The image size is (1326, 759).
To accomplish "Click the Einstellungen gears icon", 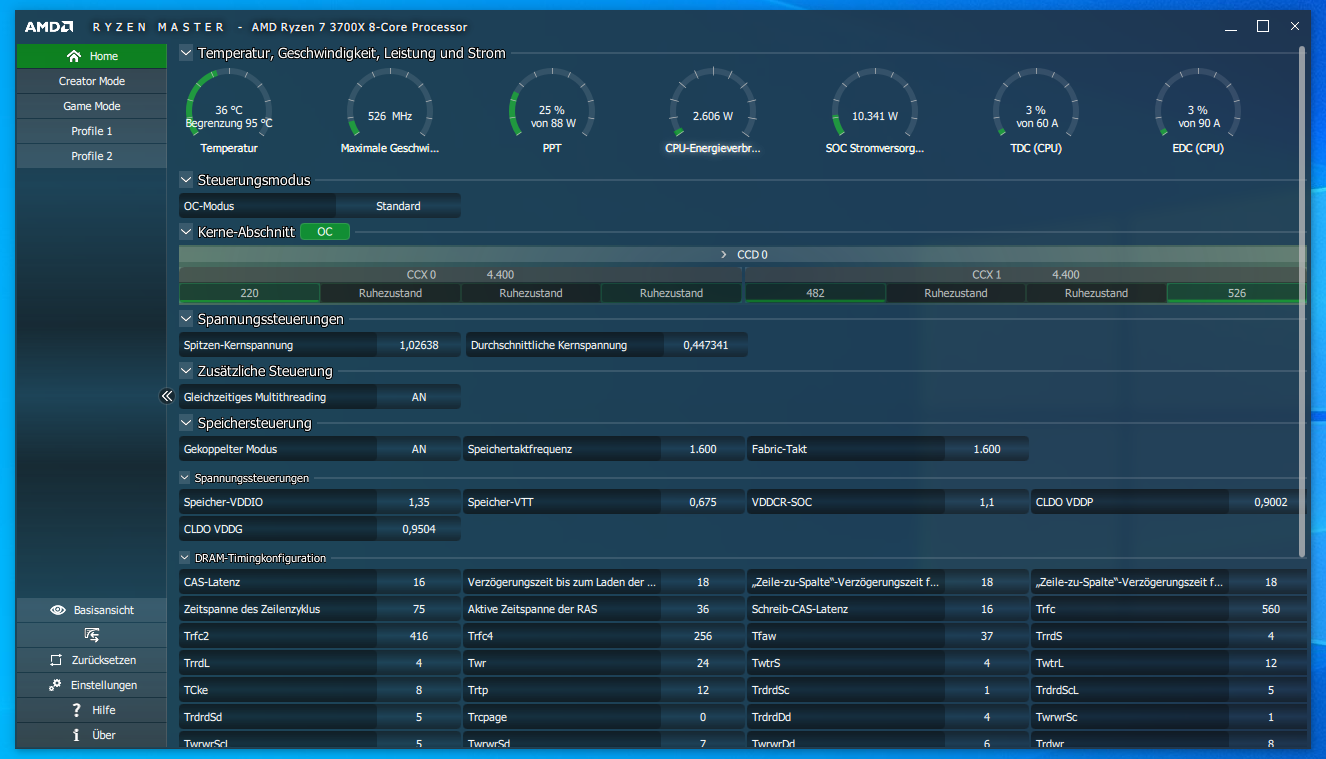I will pyautogui.click(x=56, y=685).
